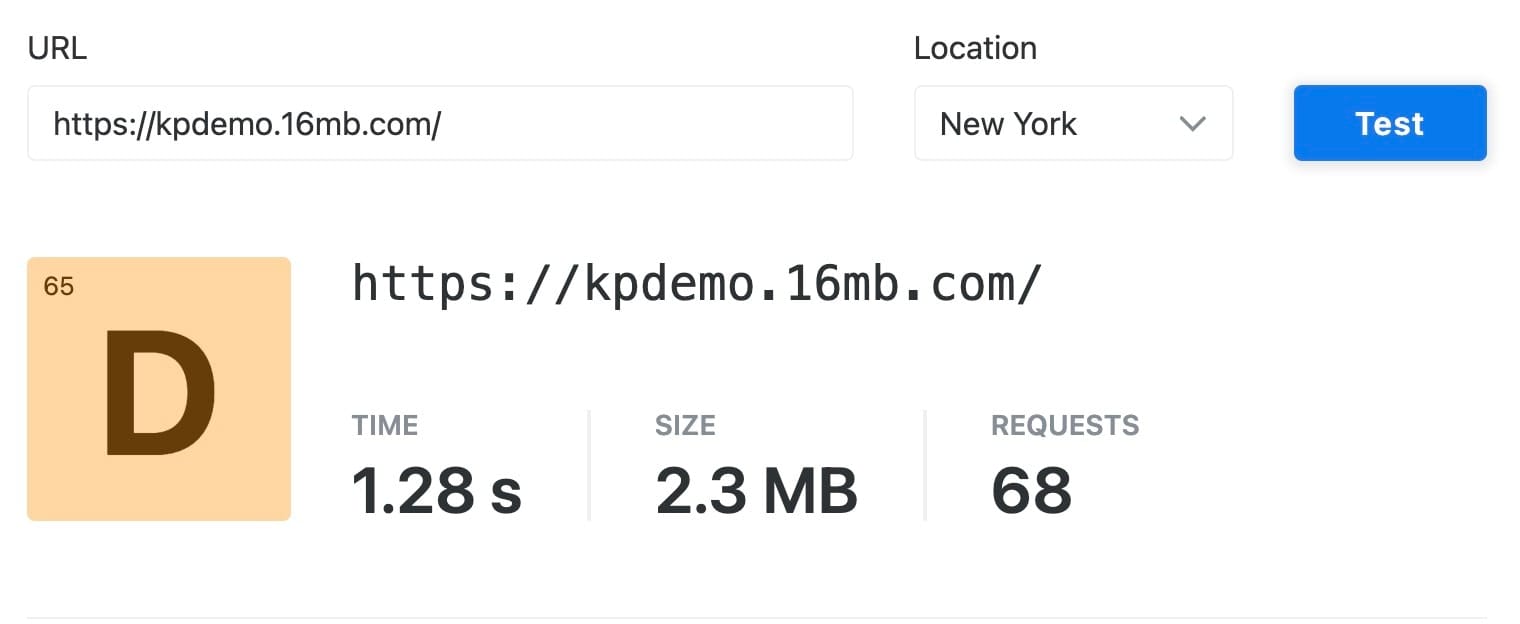Click the 1.28 s load time value
Viewport: 1520px width, 624px height.
tap(437, 490)
